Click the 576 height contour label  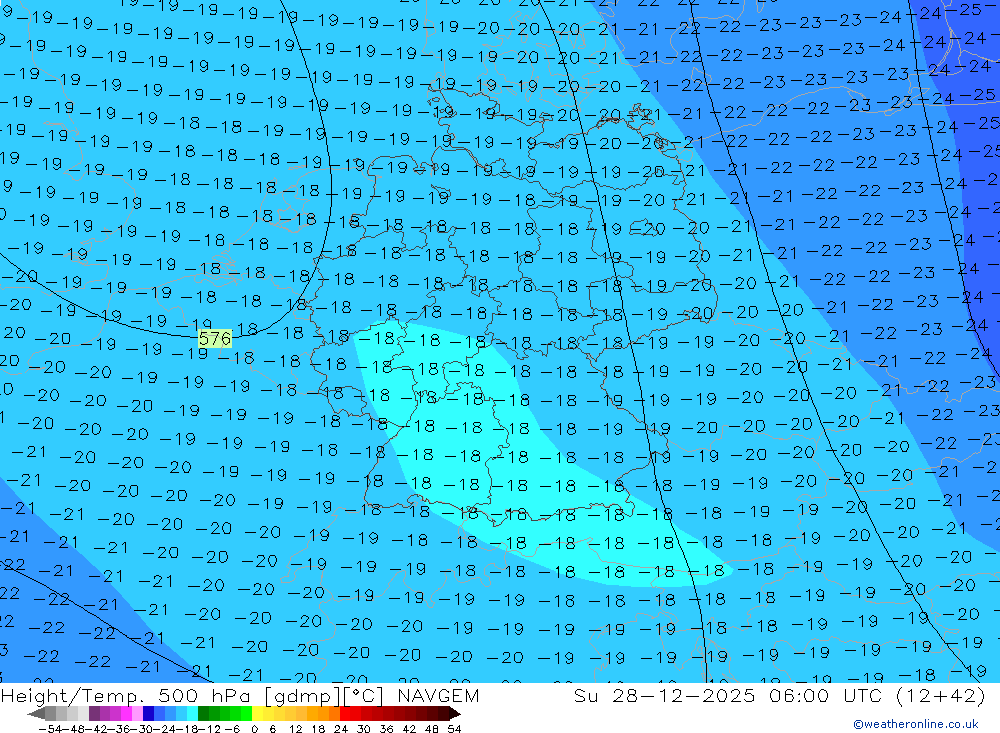(215, 339)
